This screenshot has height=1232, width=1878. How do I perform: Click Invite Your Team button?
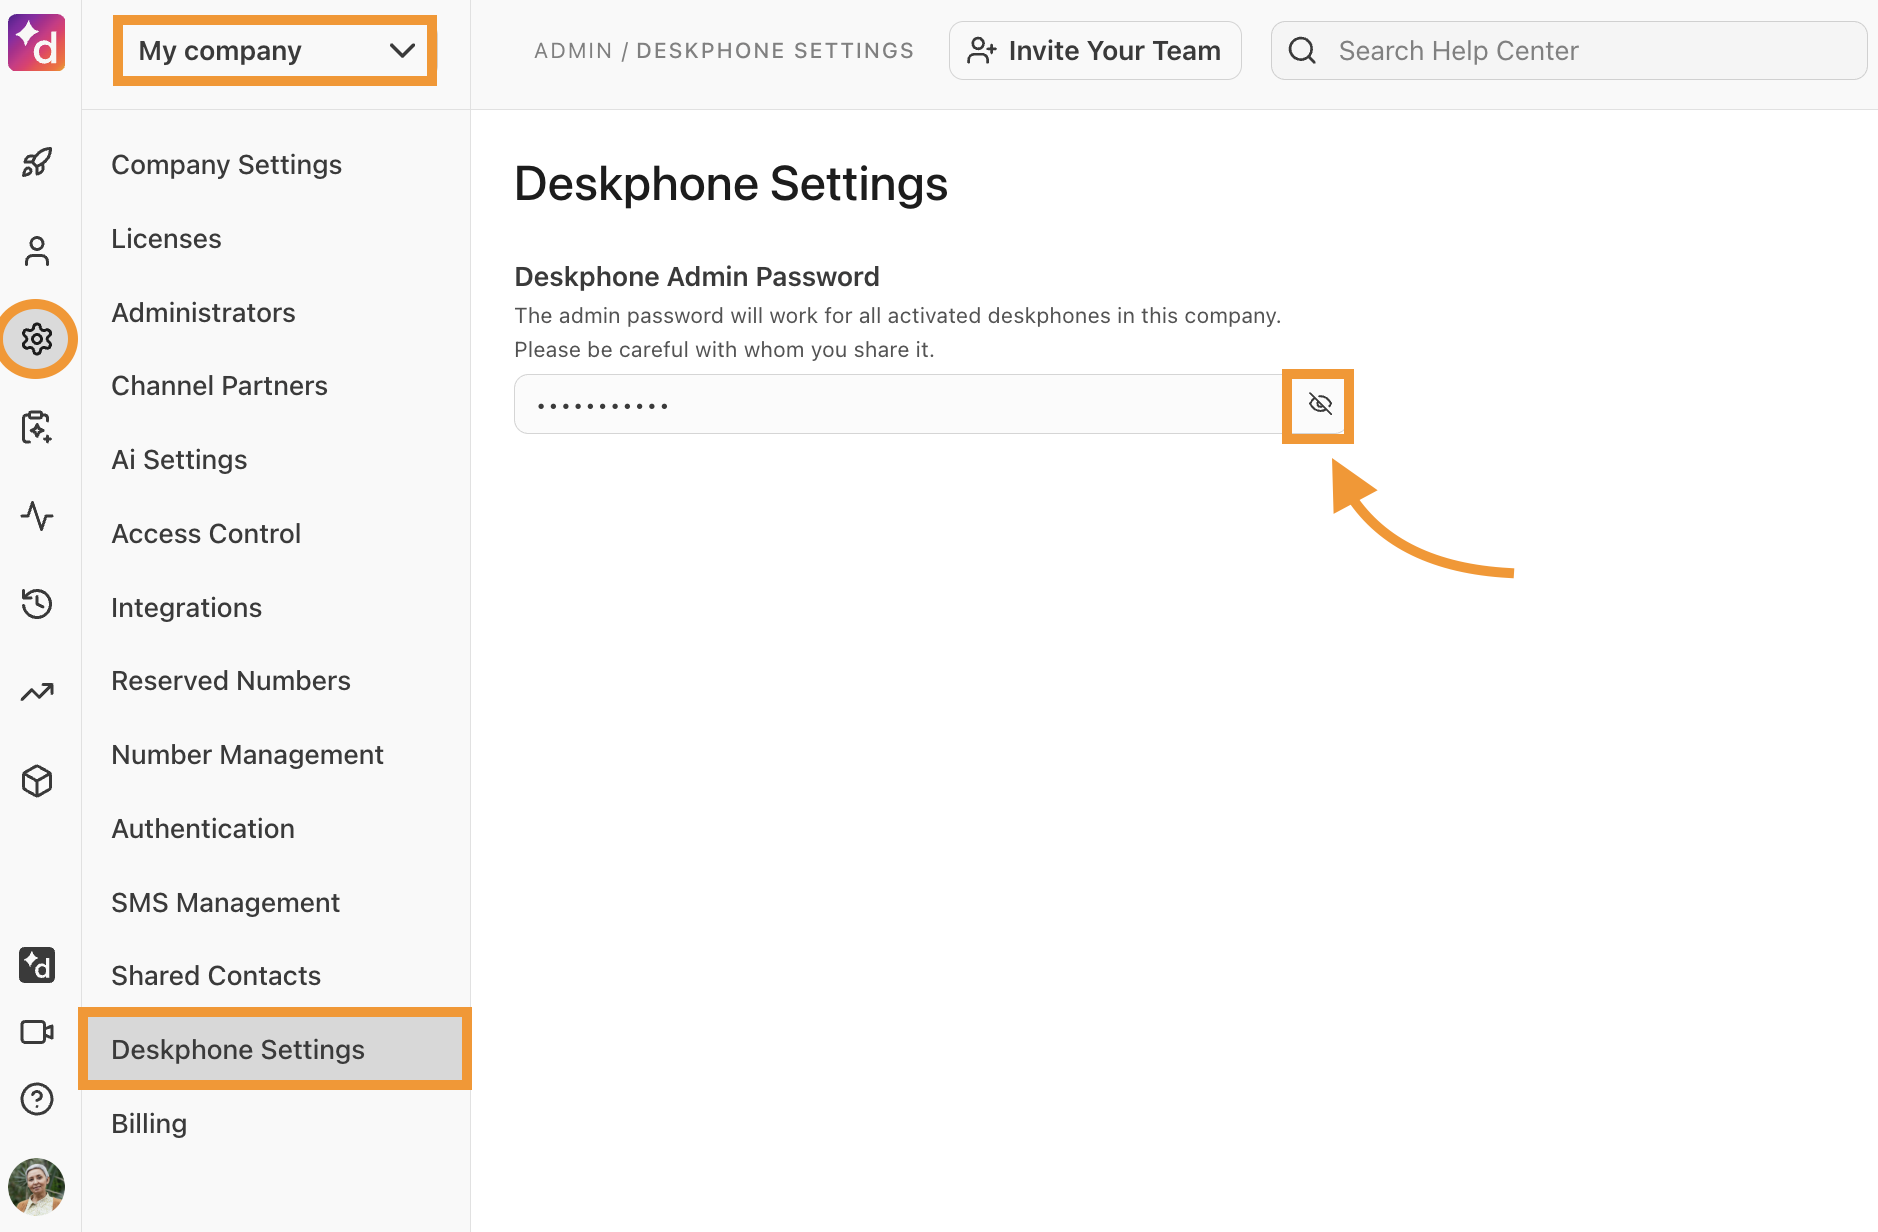(1095, 50)
